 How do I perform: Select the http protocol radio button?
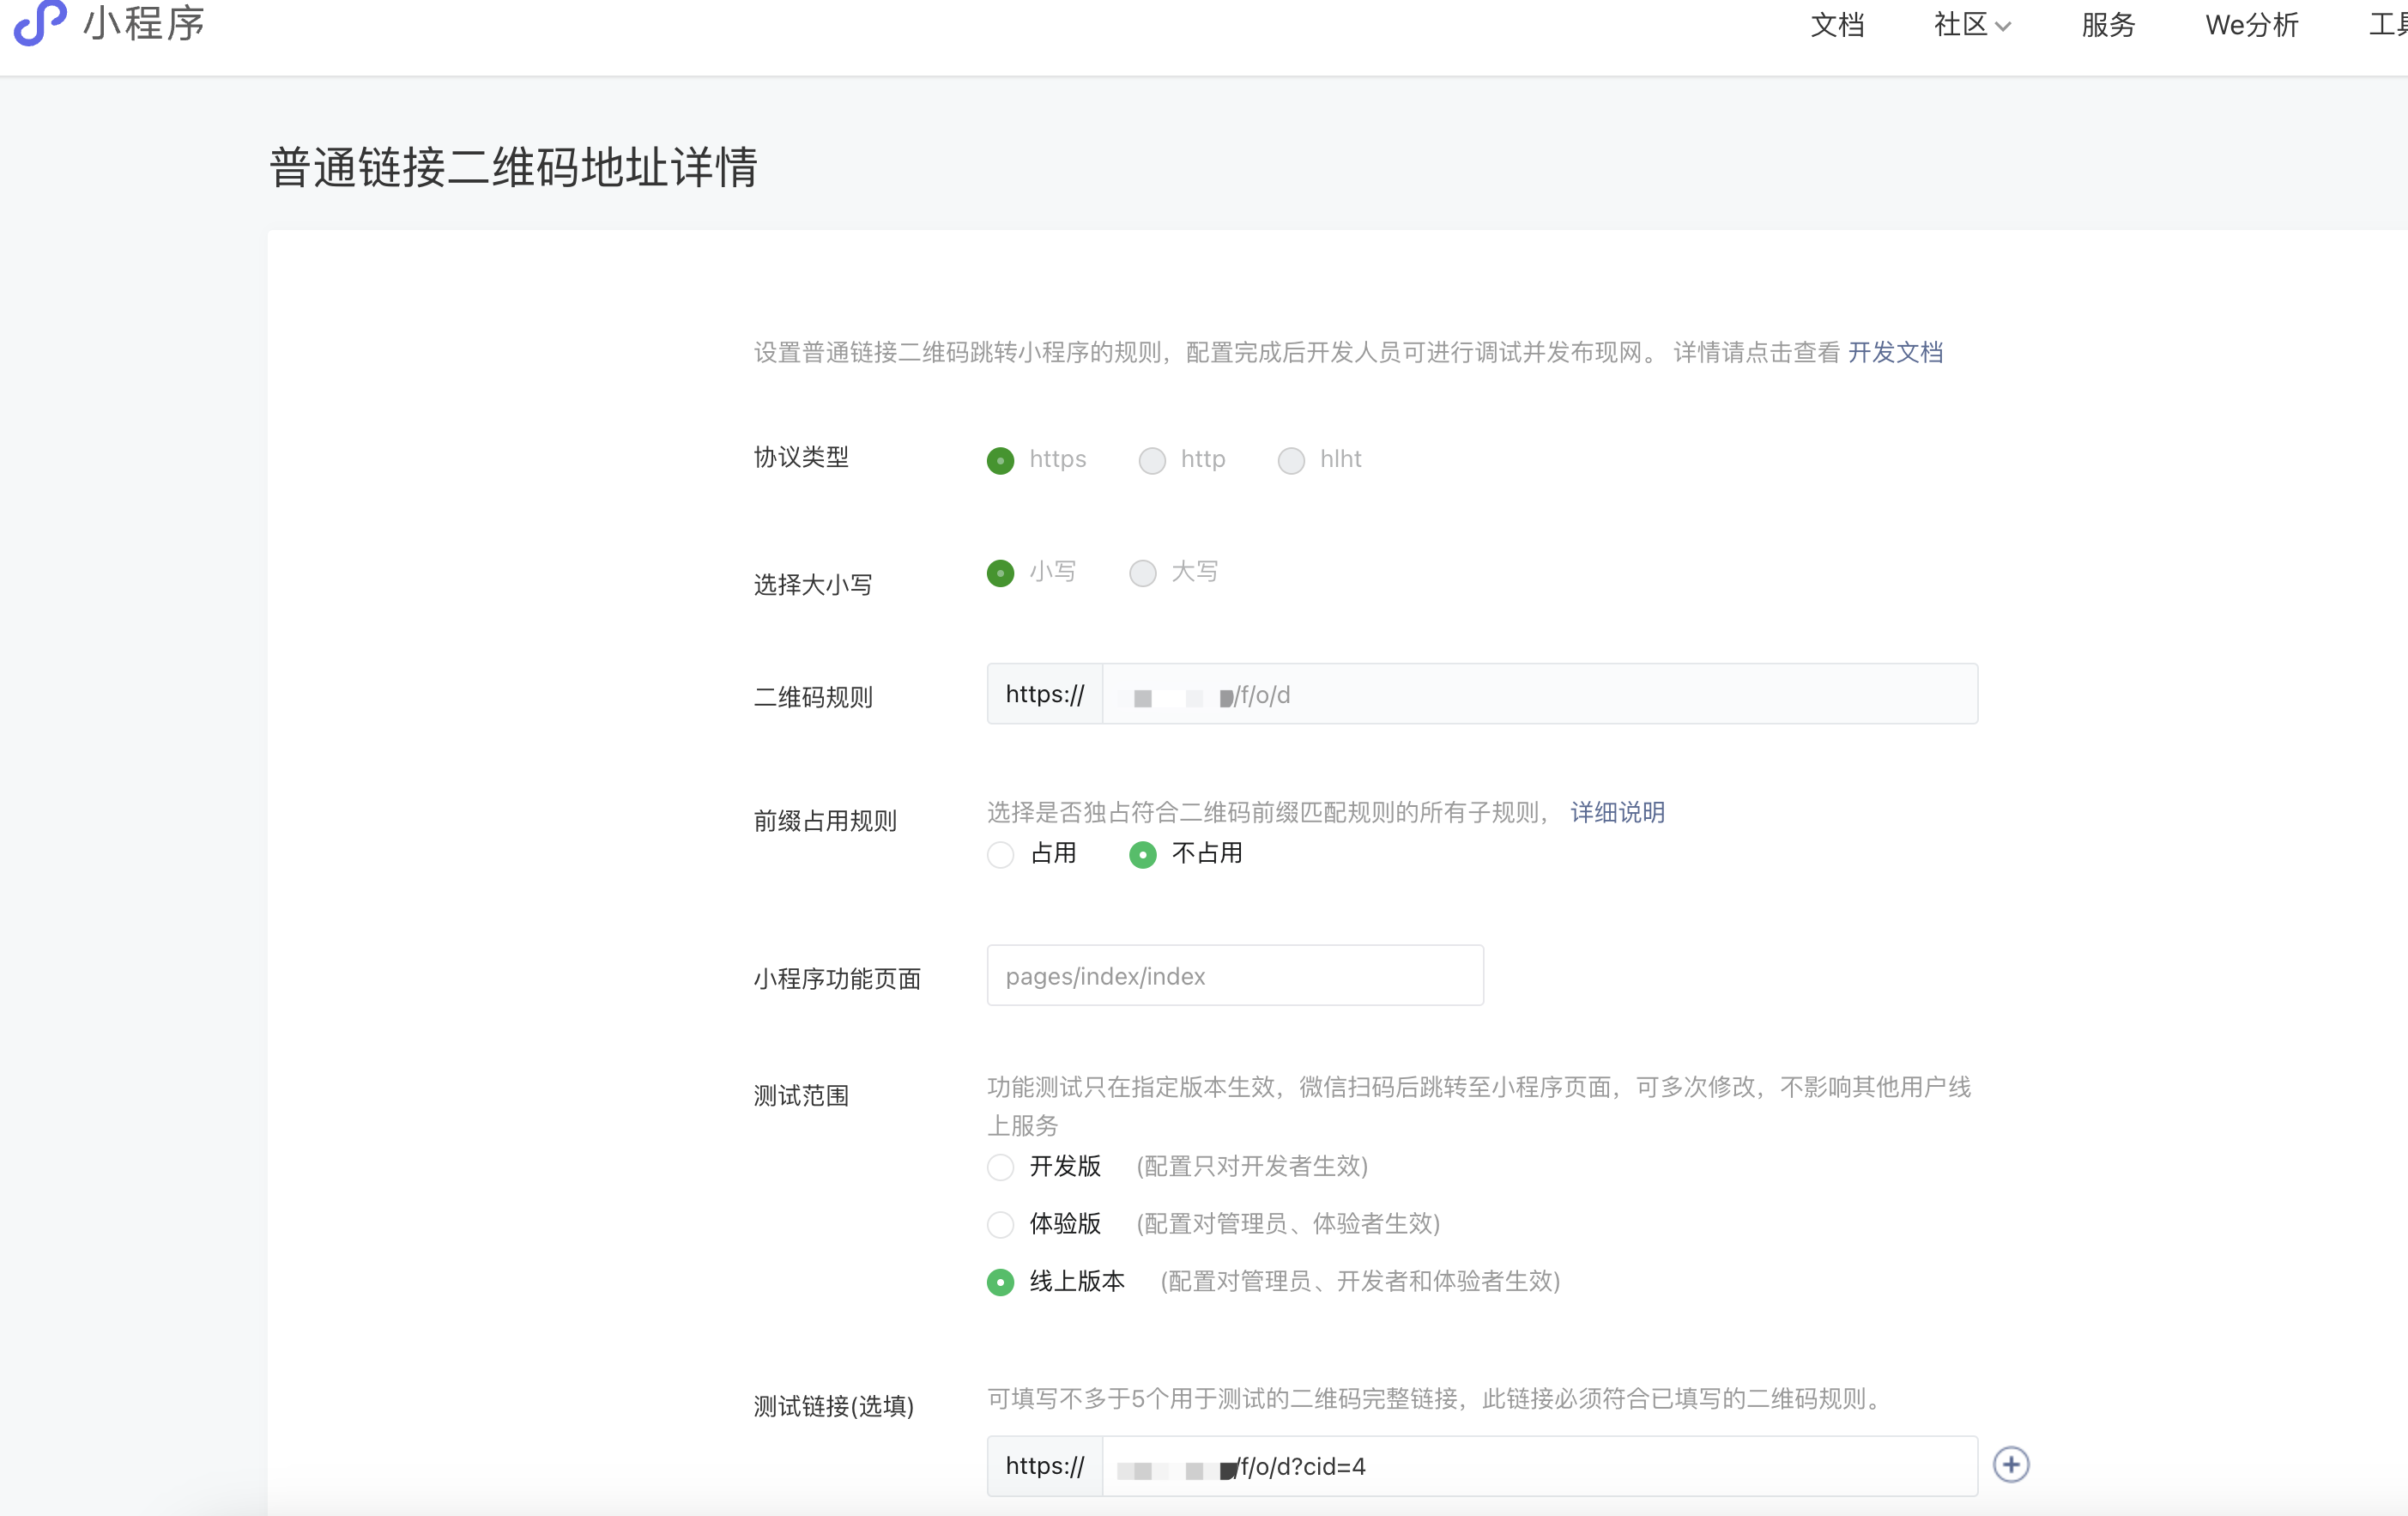(x=1152, y=460)
